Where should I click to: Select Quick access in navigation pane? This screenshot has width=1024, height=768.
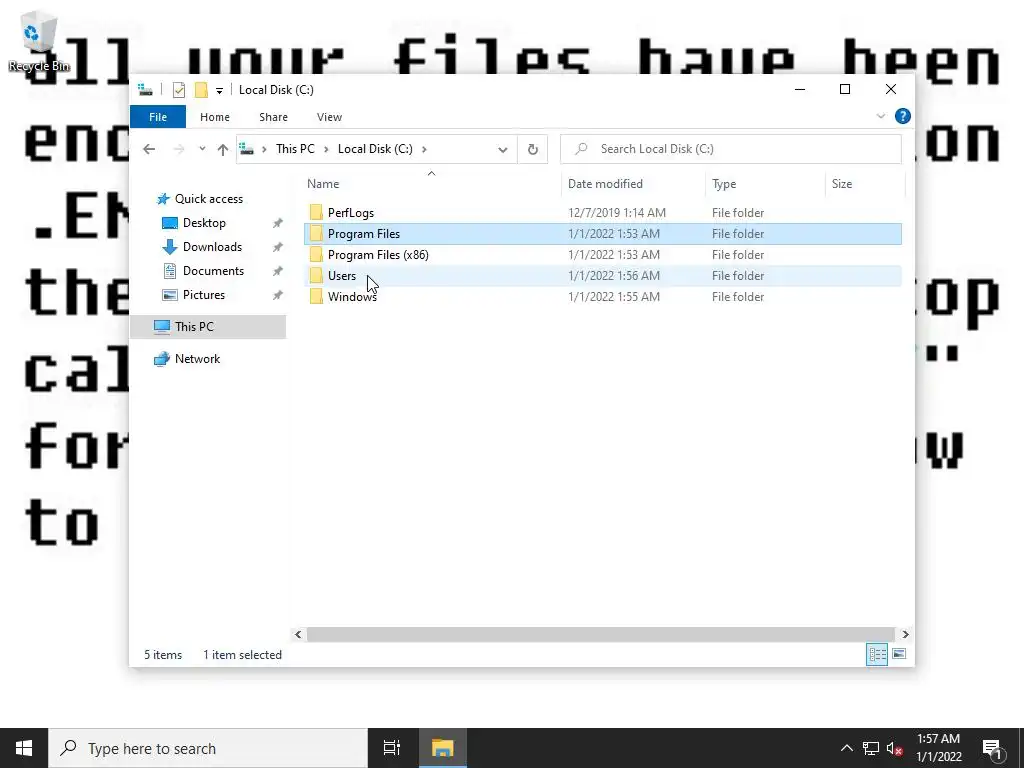pyautogui.click(x=208, y=199)
